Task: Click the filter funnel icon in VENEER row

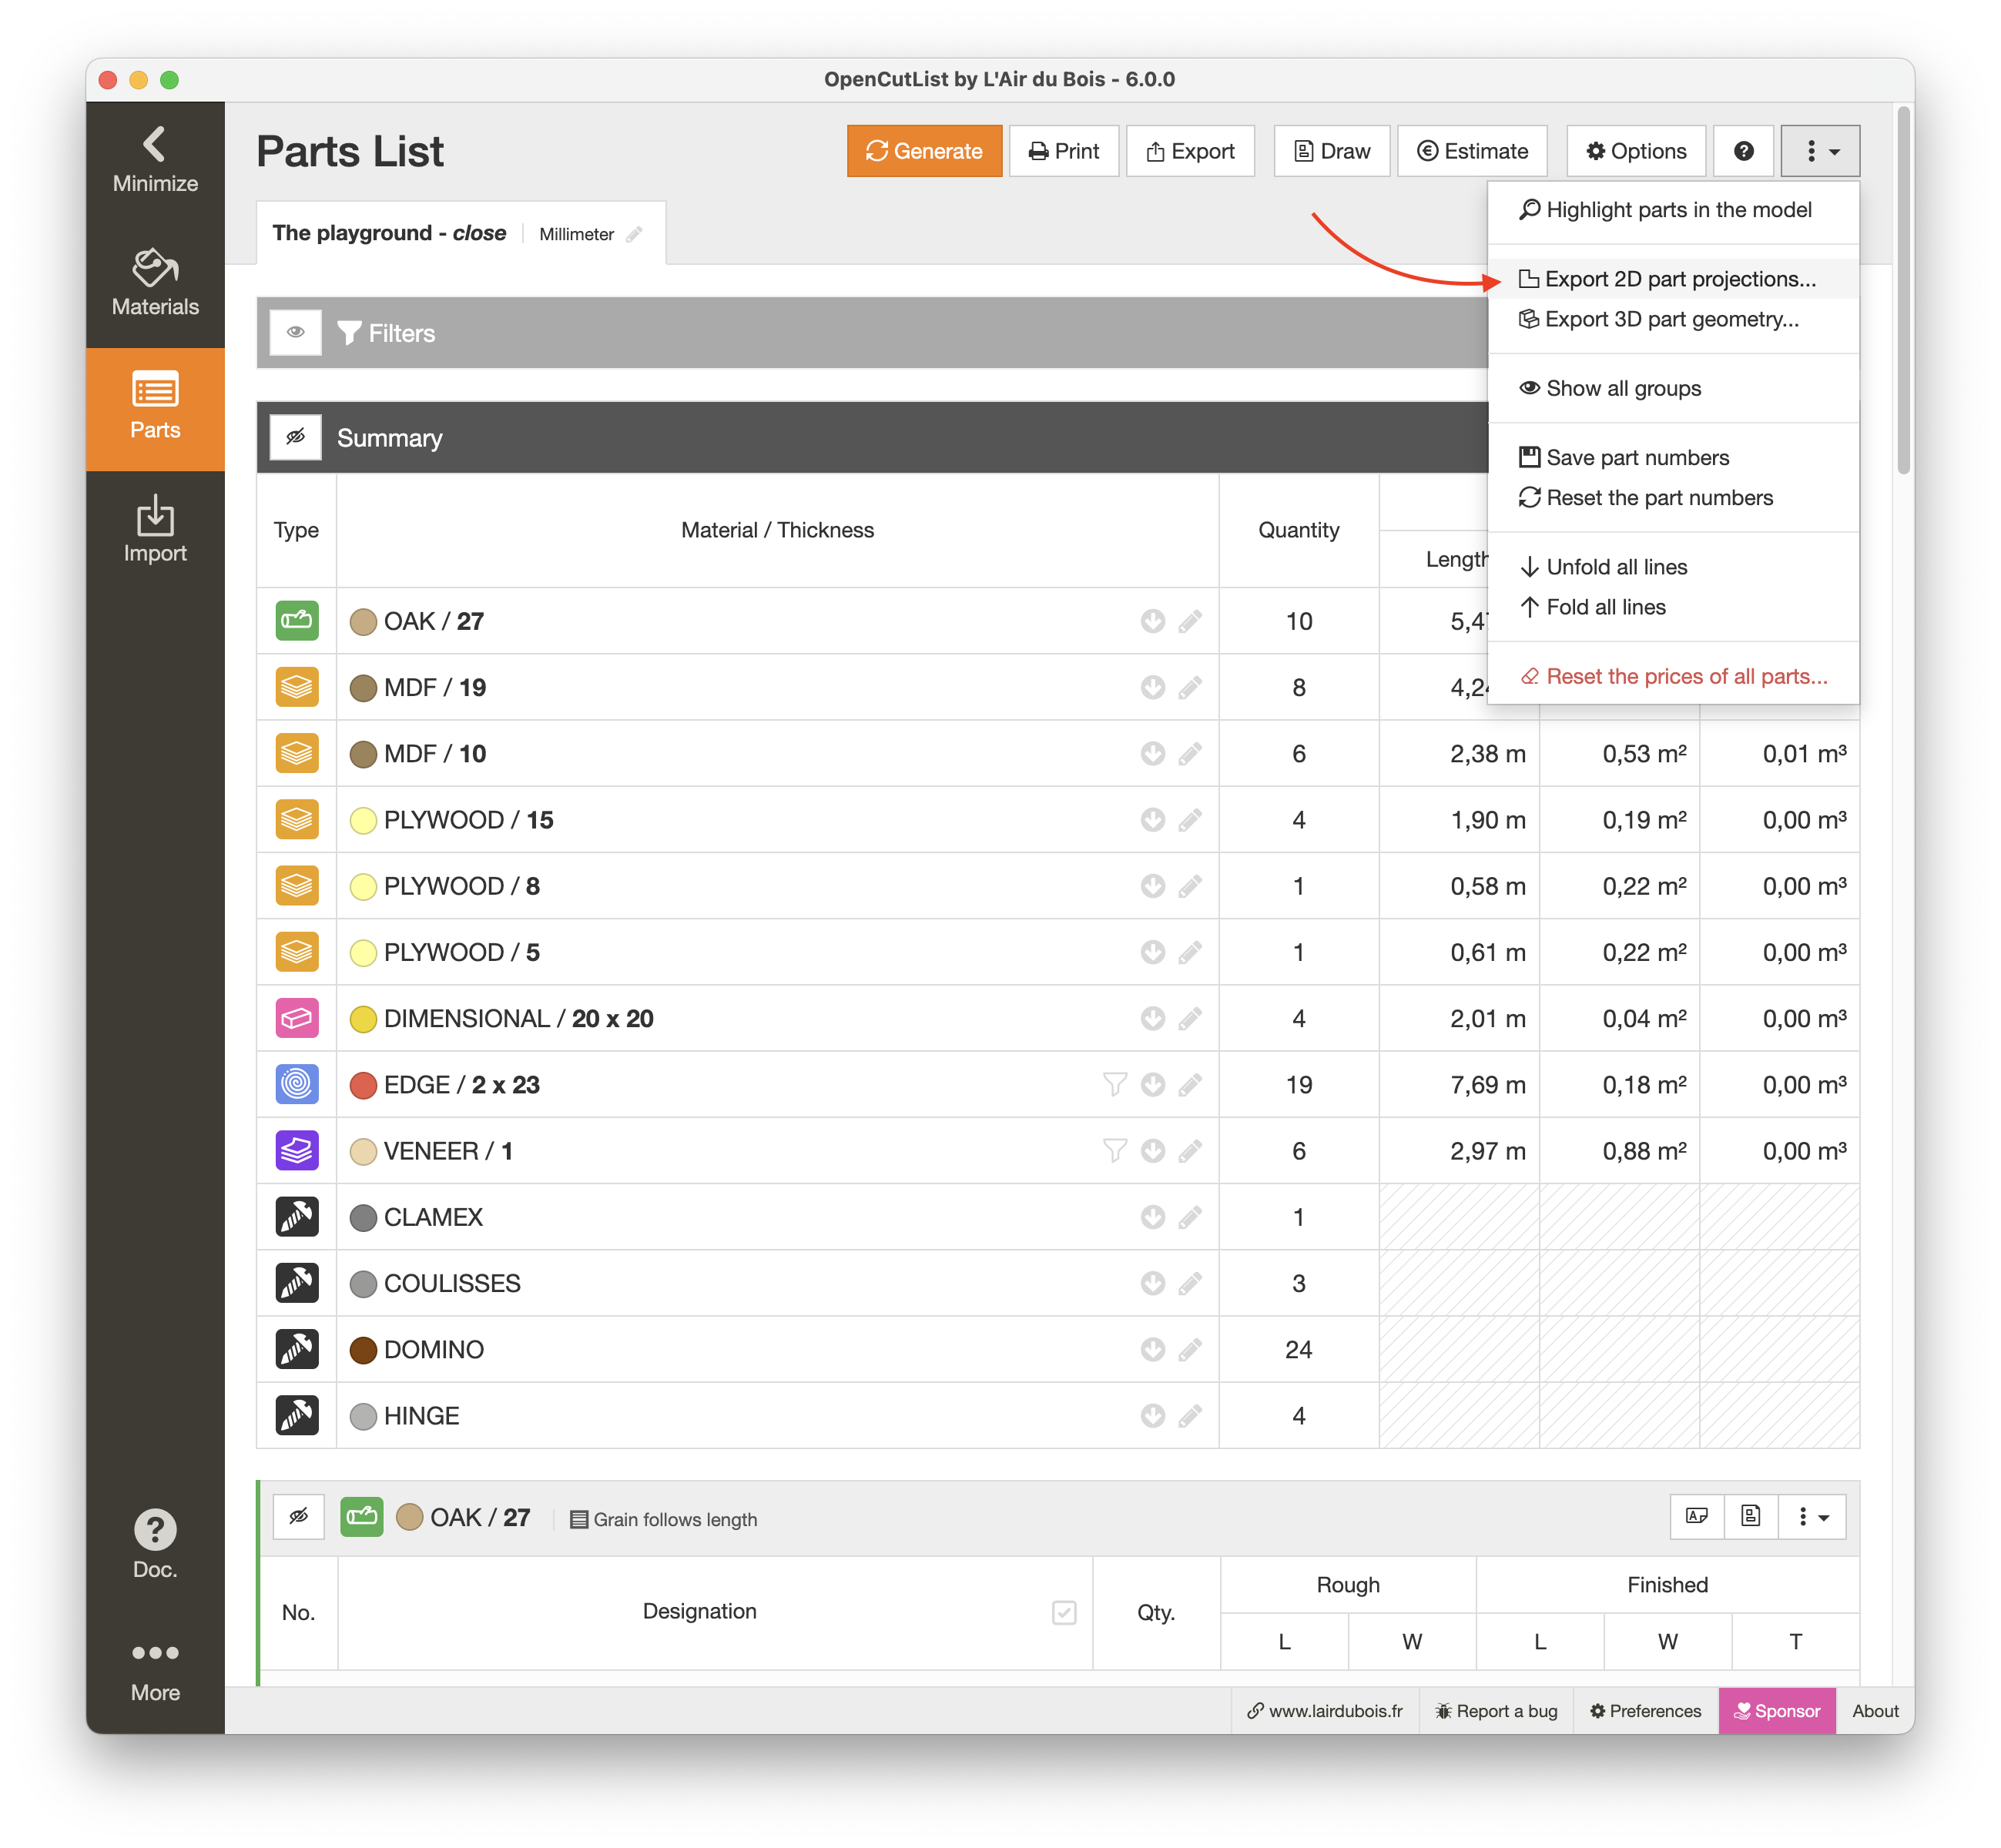Action: point(1114,1151)
